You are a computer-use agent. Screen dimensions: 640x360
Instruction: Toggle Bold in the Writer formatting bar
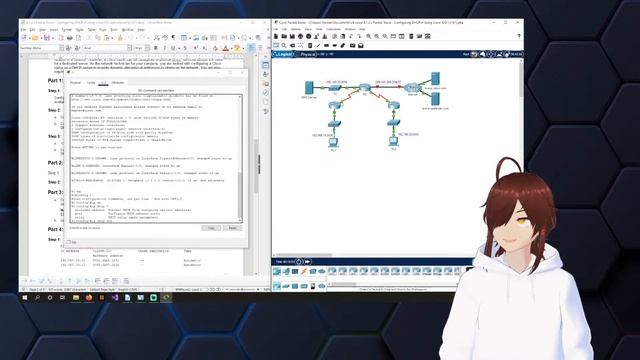pos(156,48)
